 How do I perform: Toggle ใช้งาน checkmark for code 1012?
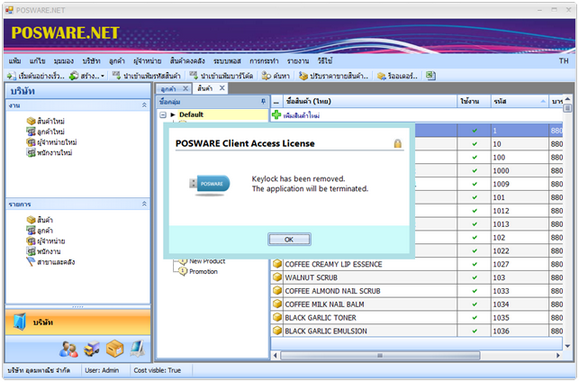coord(474,210)
